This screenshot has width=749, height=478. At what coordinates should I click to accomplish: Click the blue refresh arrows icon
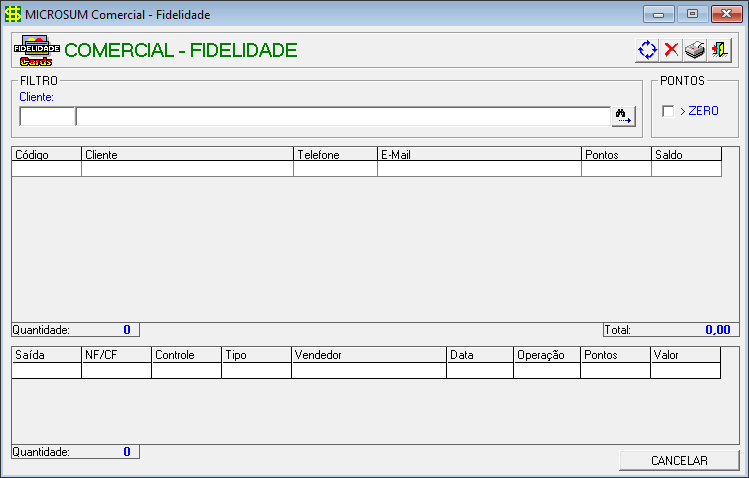tap(647, 50)
